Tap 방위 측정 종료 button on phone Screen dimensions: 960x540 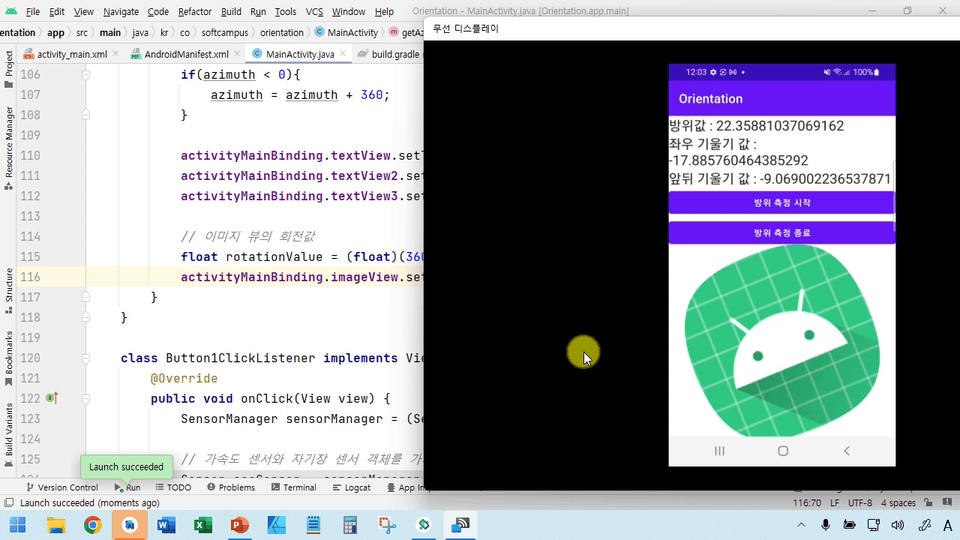tap(782, 233)
